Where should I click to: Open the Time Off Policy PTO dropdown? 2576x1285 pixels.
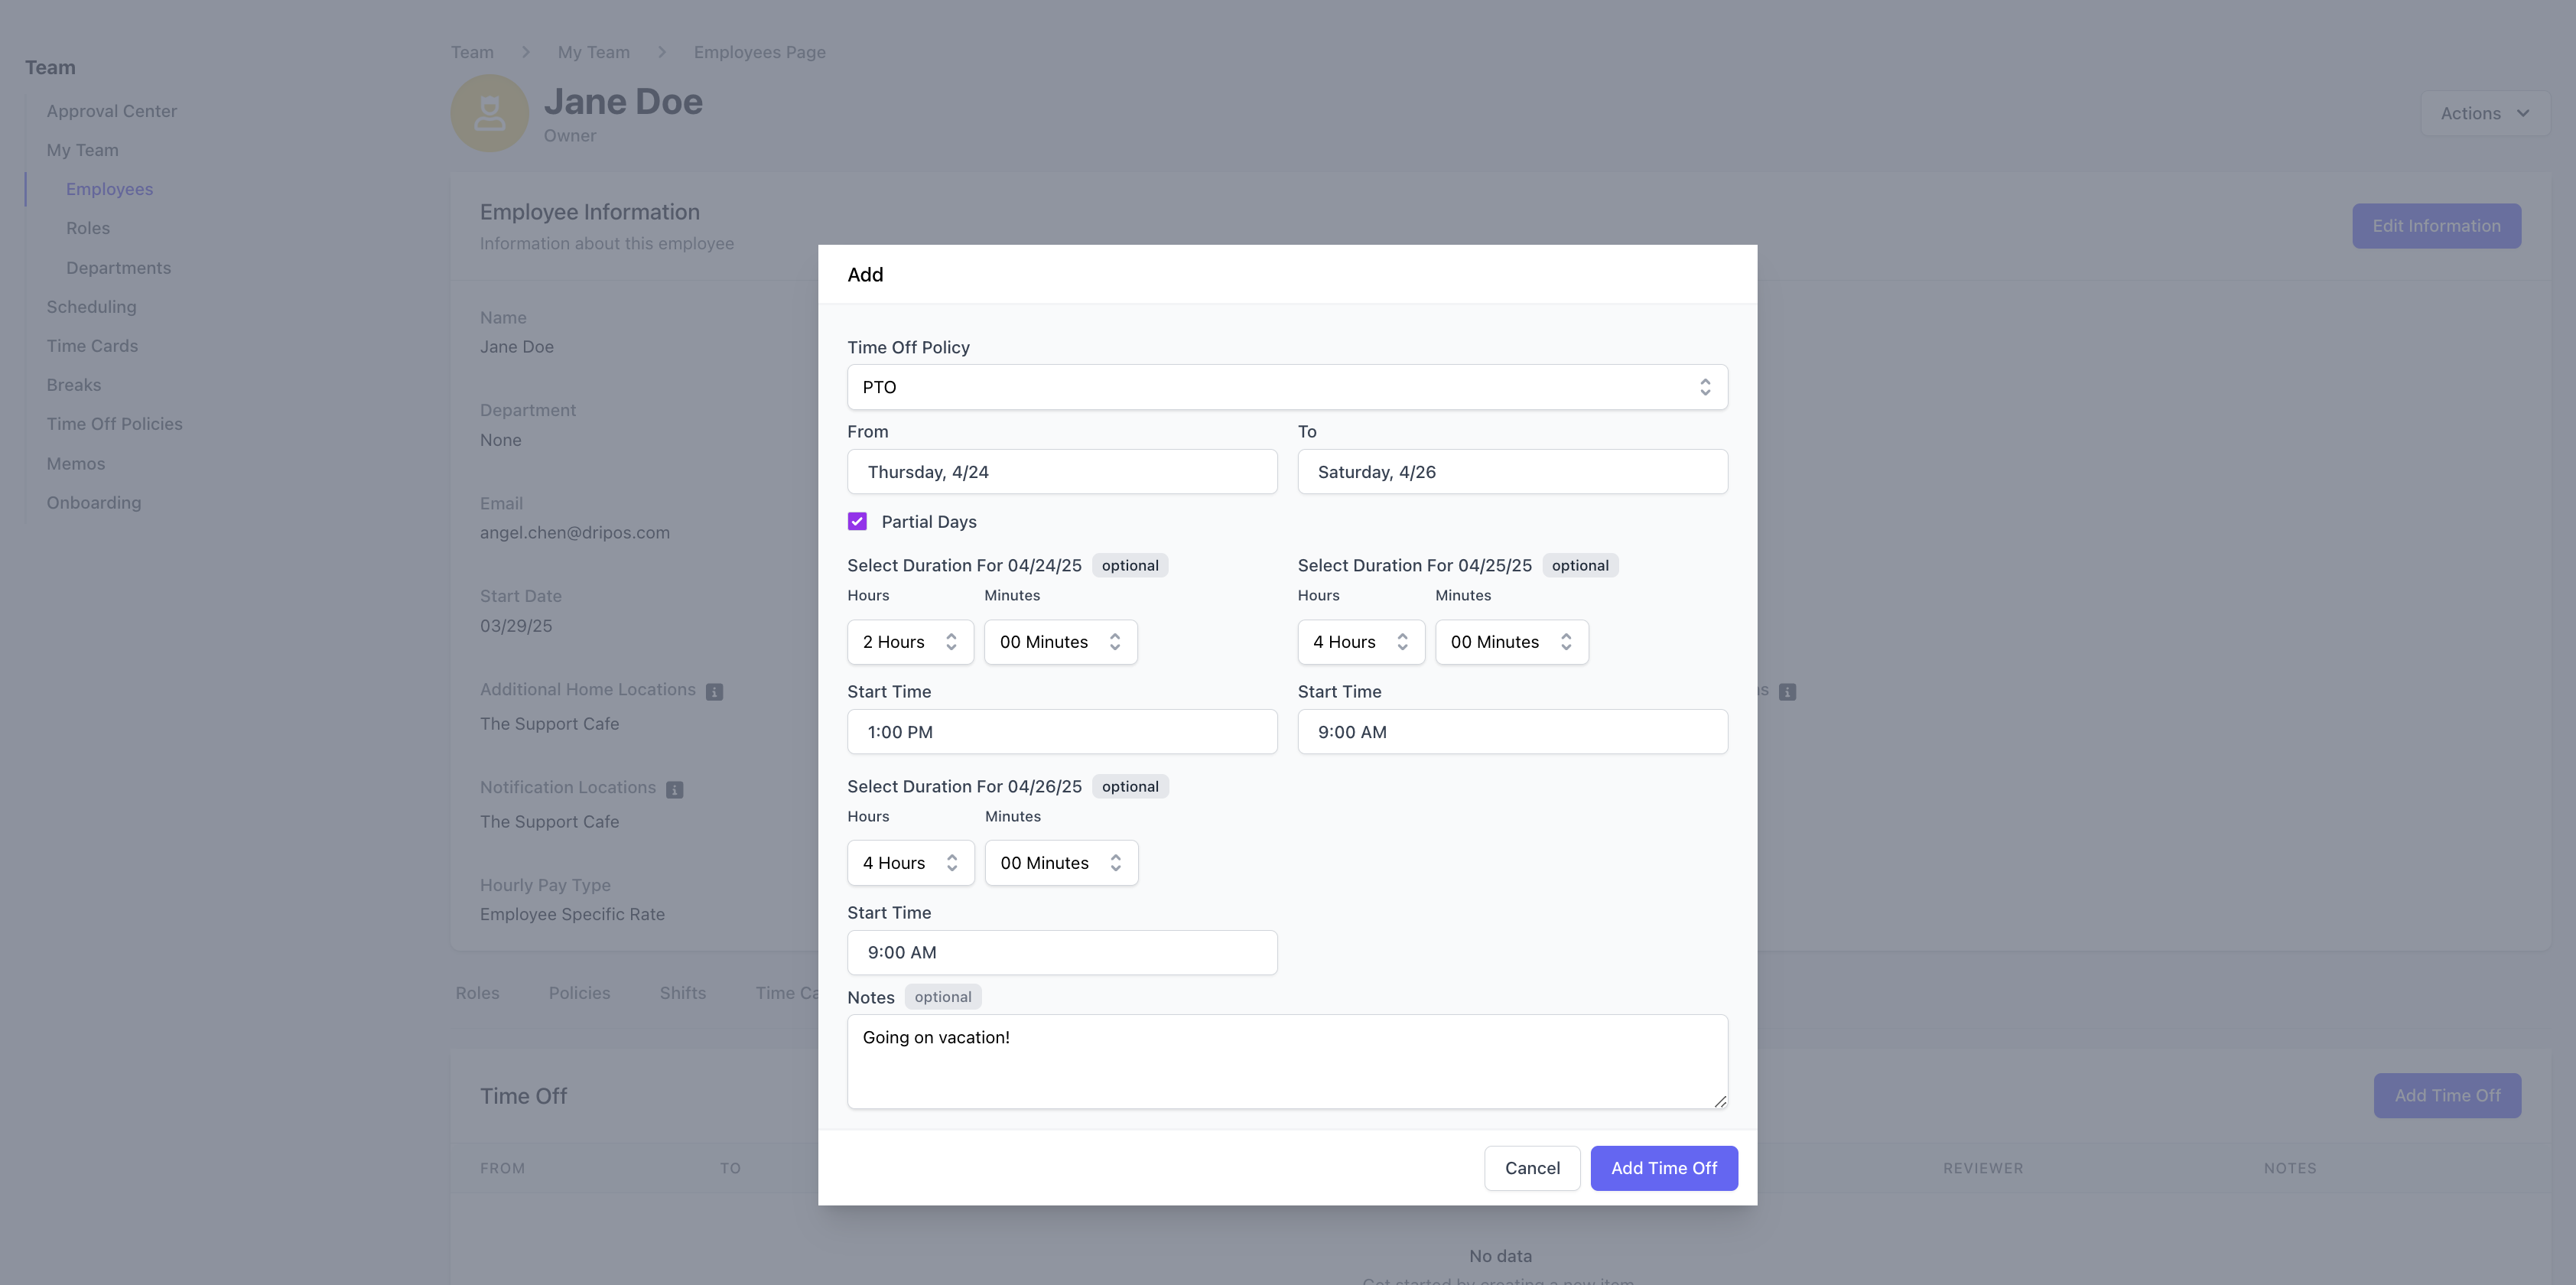(1287, 387)
